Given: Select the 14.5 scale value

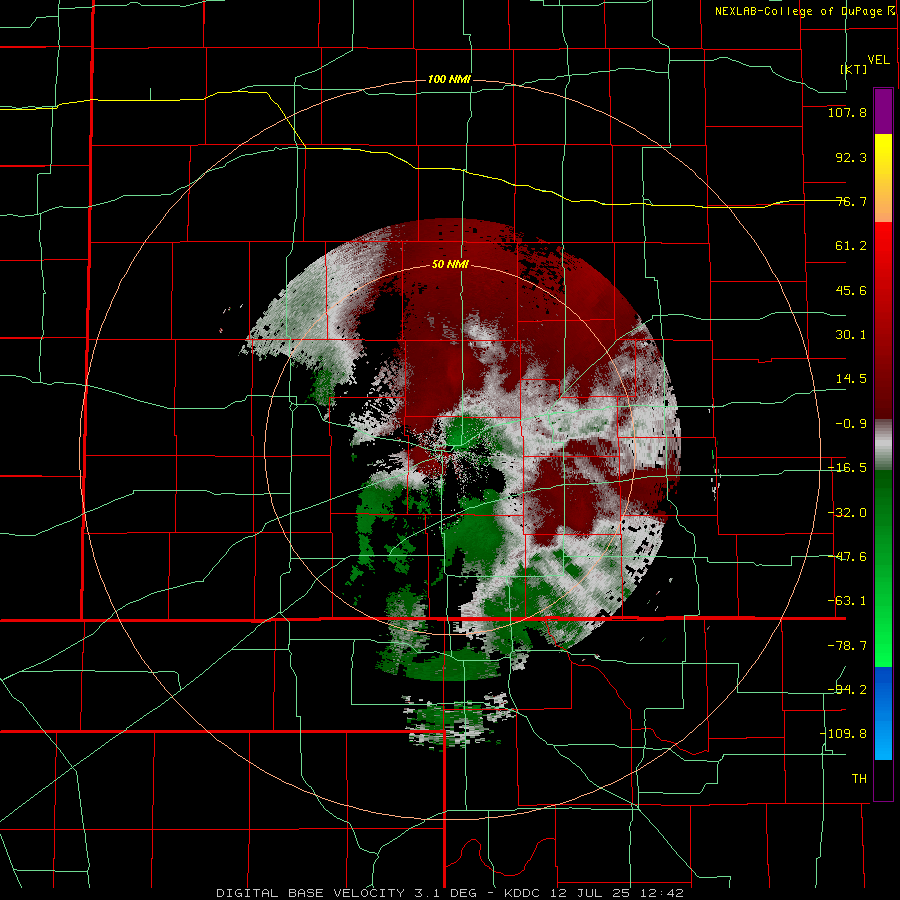Looking at the screenshot, I should (851, 379).
